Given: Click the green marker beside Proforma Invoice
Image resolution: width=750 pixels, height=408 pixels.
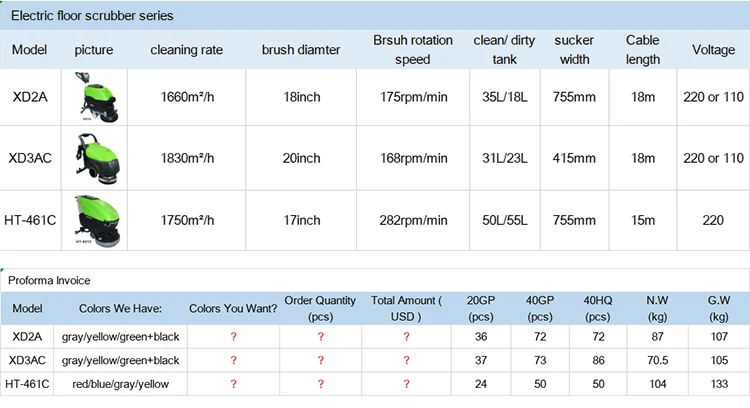Looking at the screenshot, I should pos(3,269).
